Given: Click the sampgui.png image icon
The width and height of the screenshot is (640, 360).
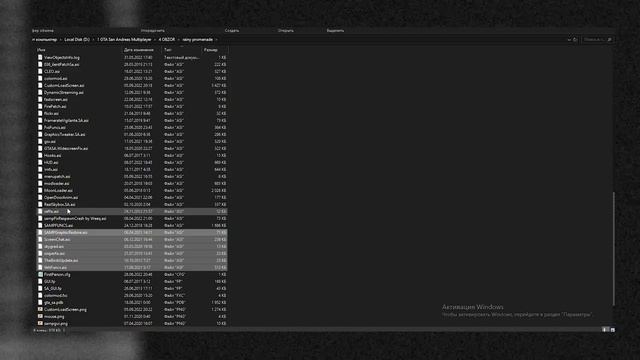Looking at the screenshot, I should (x=40, y=323).
